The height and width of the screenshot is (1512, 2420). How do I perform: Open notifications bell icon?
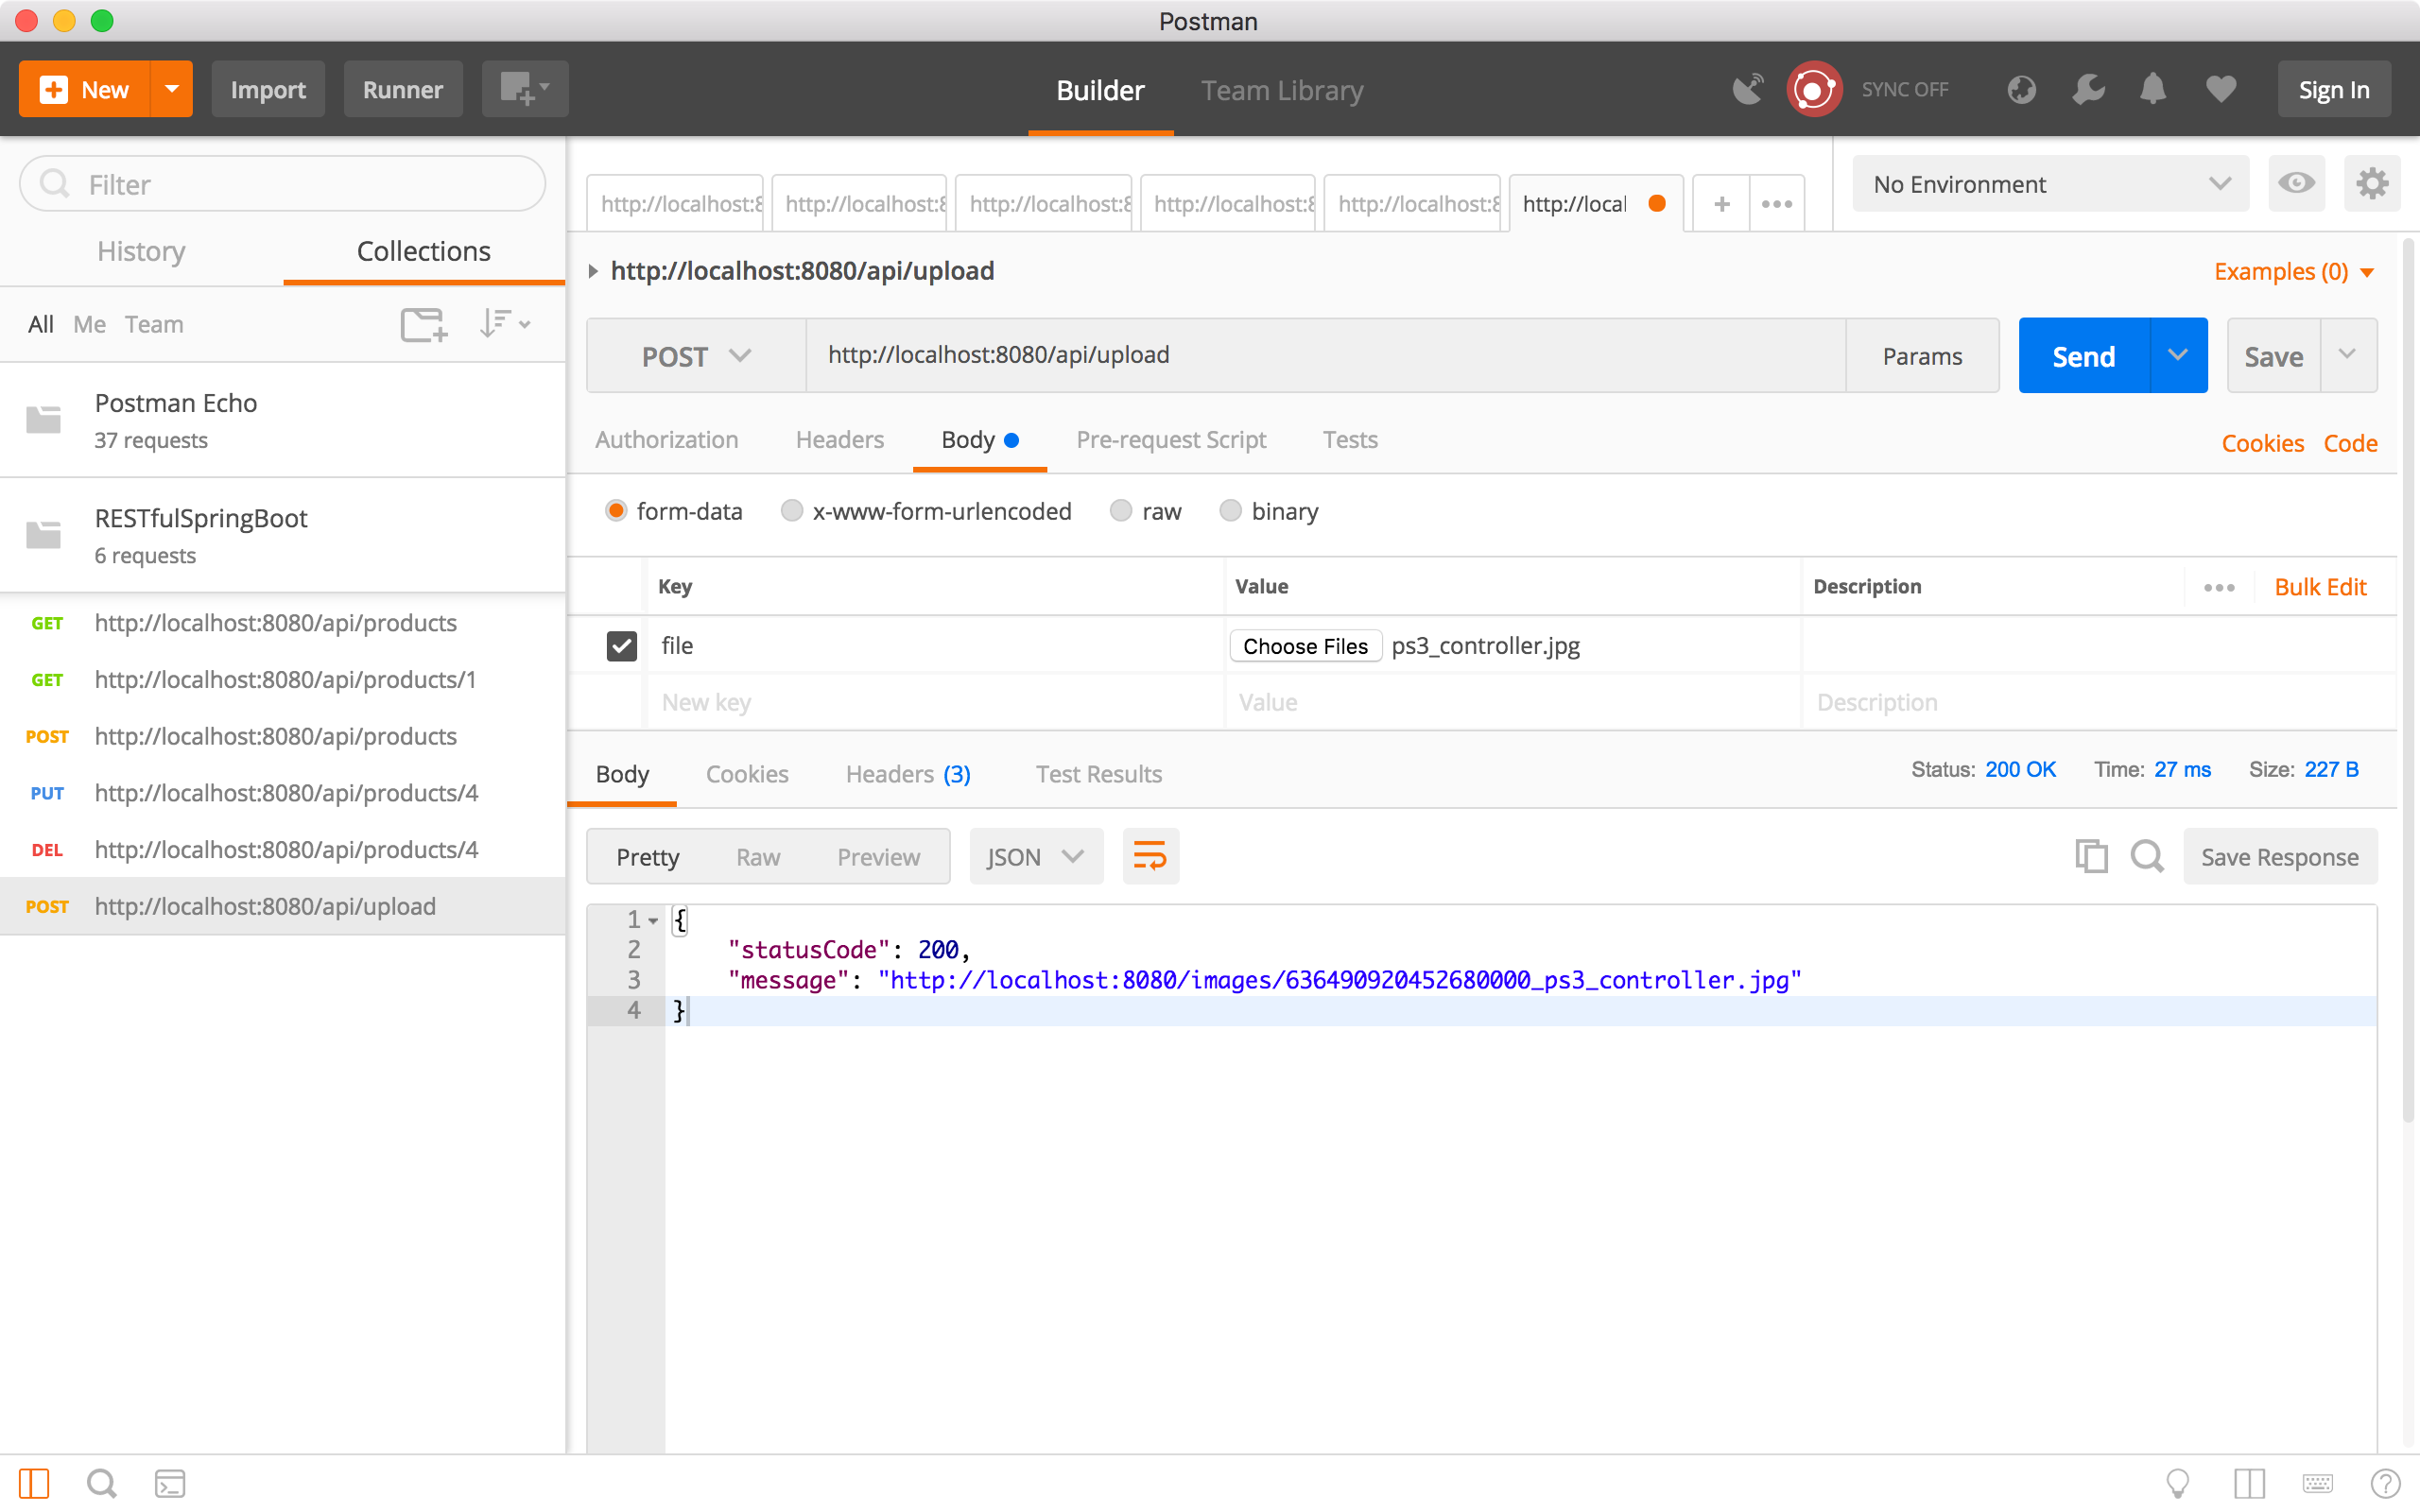2153,90
